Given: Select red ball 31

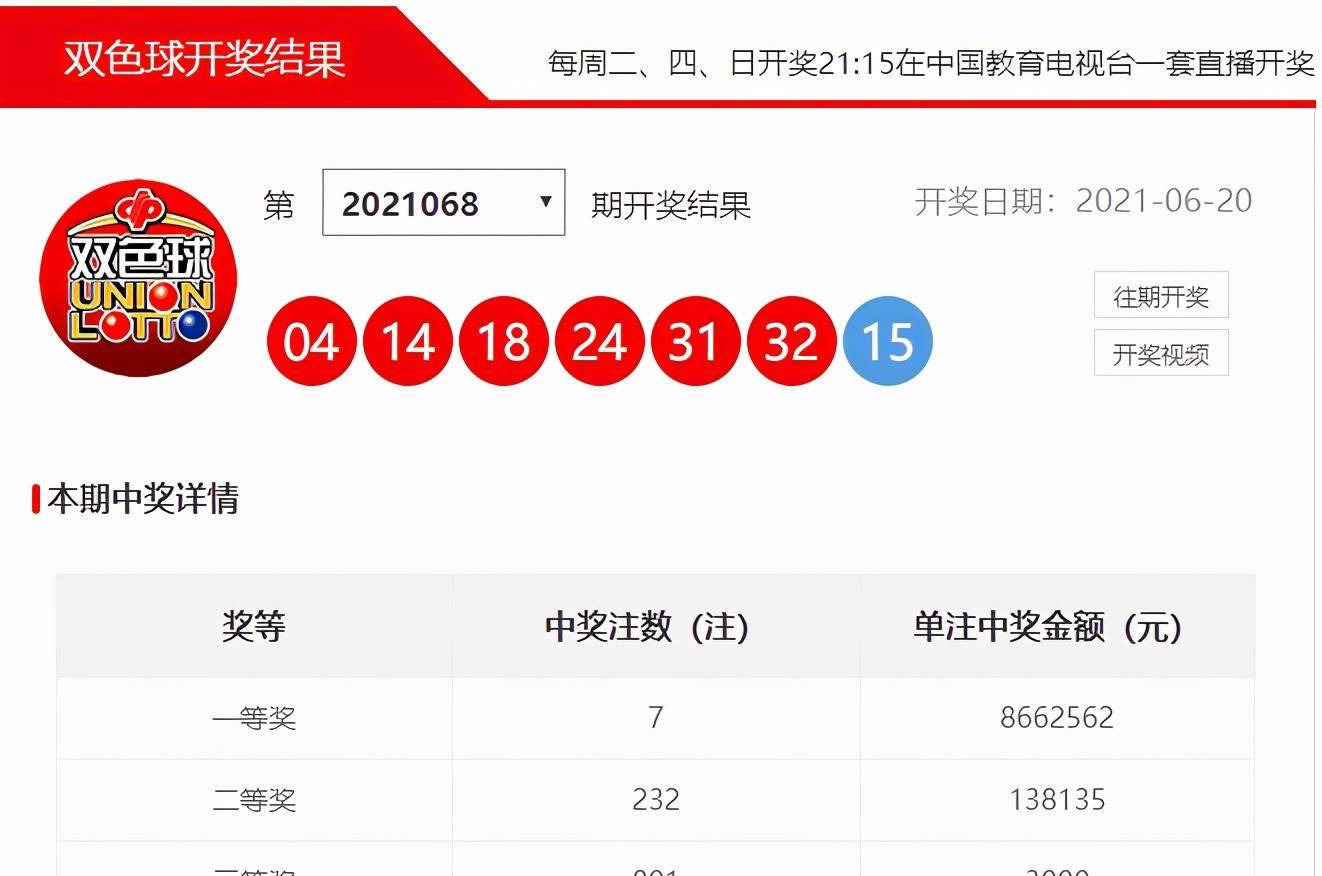Looking at the screenshot, I should pos(695,342).
